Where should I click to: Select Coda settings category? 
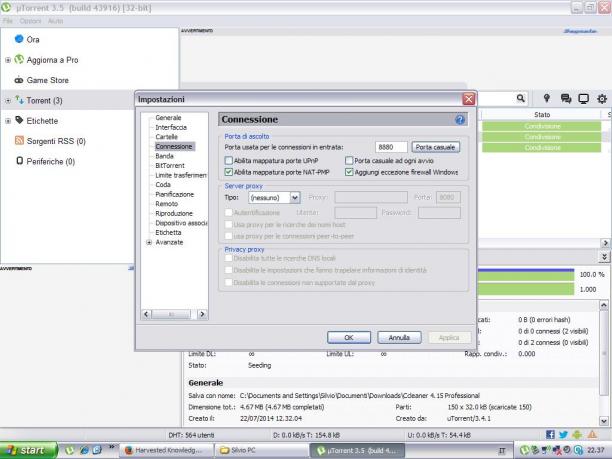[163, 185]
